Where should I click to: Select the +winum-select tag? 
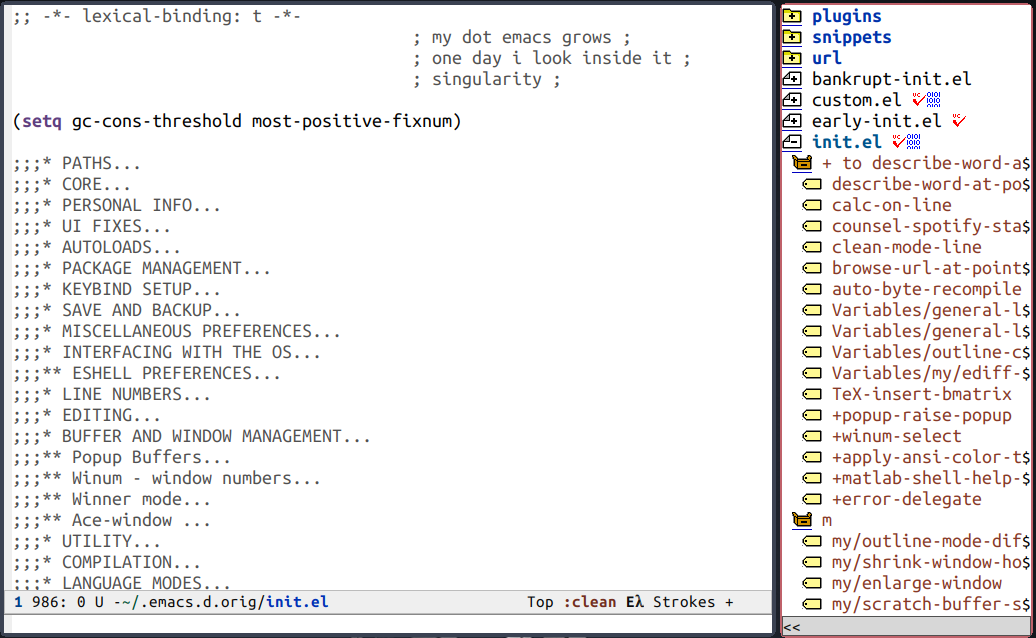click(897, 436)
